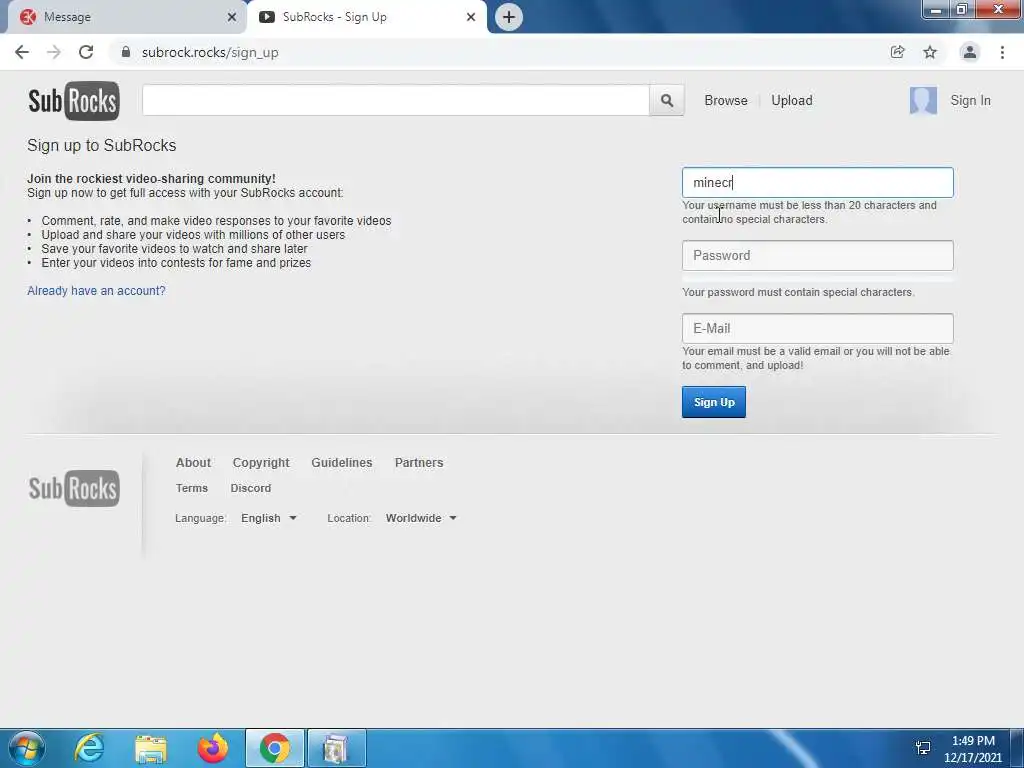Click the 'Sign up to SubRocks' heading

[101, 145]
